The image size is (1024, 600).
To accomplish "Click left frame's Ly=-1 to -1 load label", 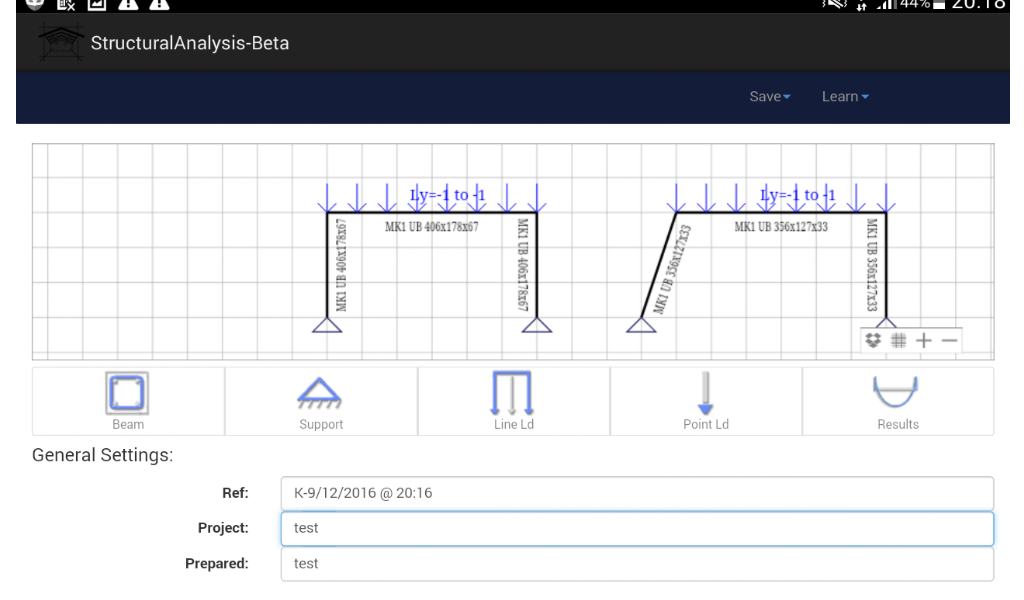I will tap(447, 195).
